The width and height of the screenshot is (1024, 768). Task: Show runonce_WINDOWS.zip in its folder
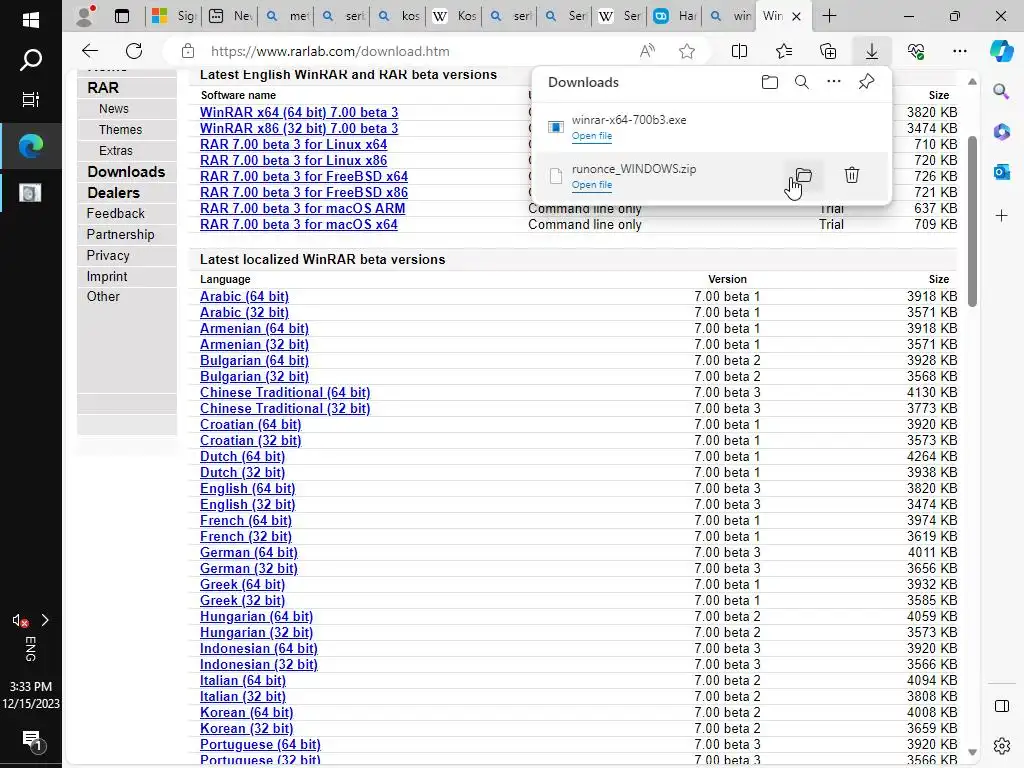point(804,175)
